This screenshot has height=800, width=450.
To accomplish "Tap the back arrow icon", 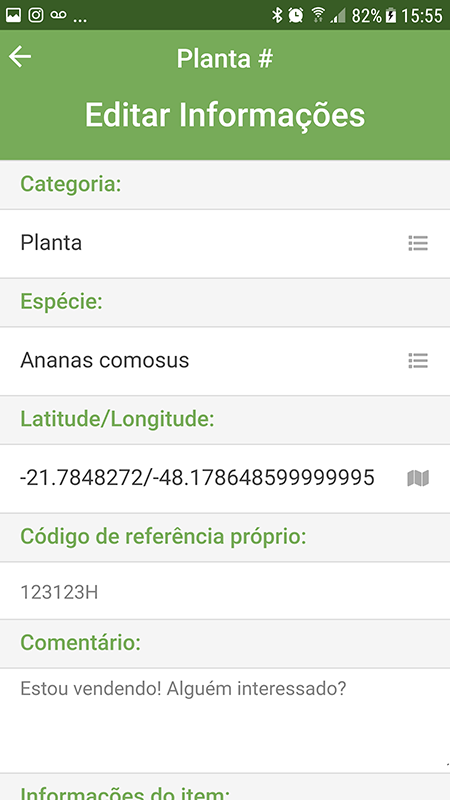I will tap(20, 56).
